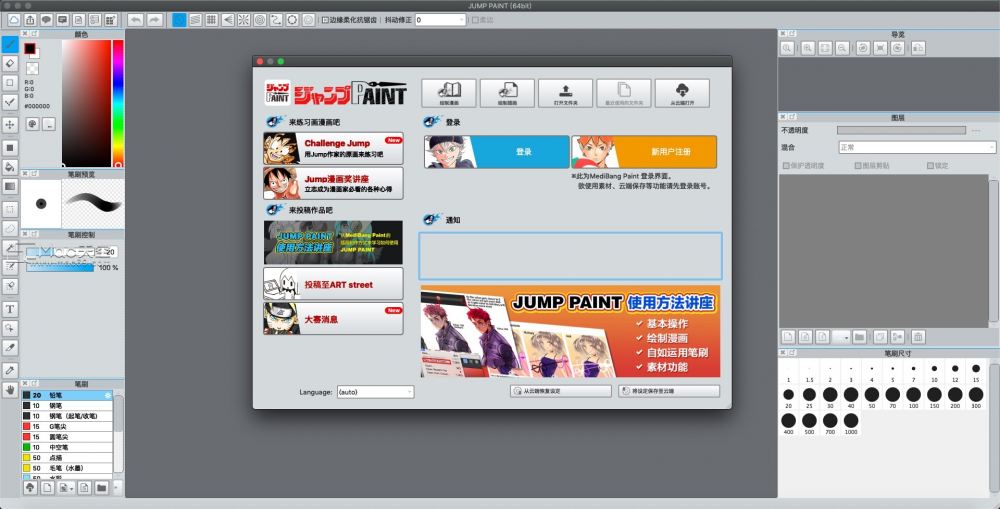
Task: Open the Challenge Jump banner
Action: [333, 149]
